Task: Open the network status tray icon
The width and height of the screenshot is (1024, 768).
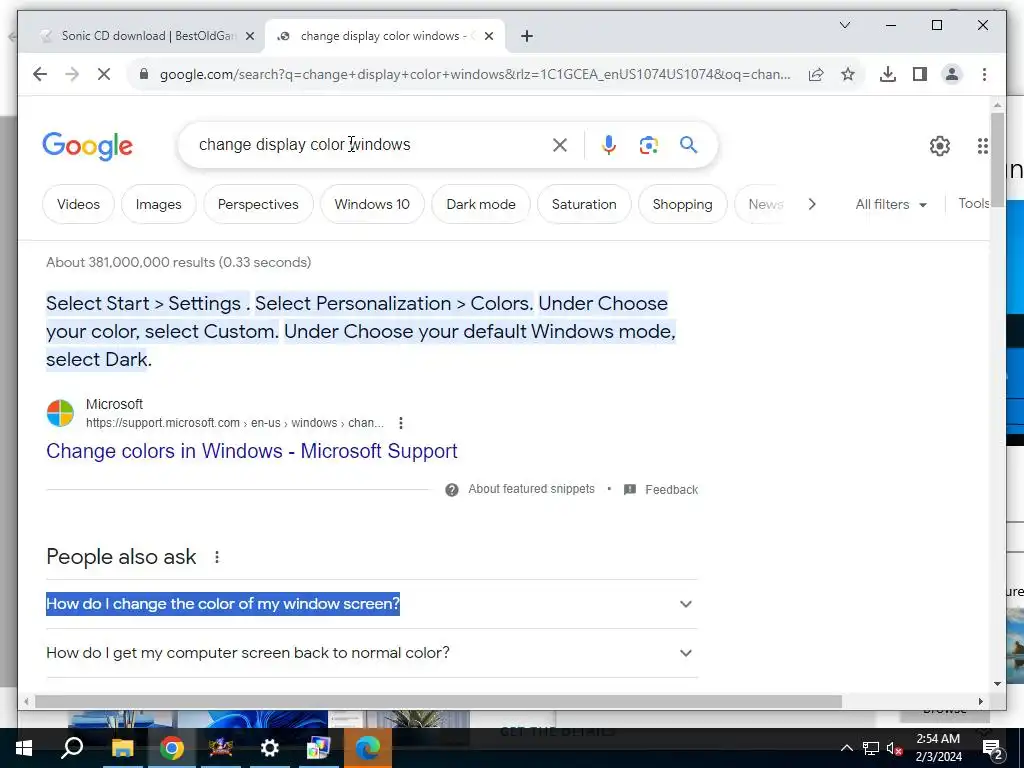Action: [871, 748]
